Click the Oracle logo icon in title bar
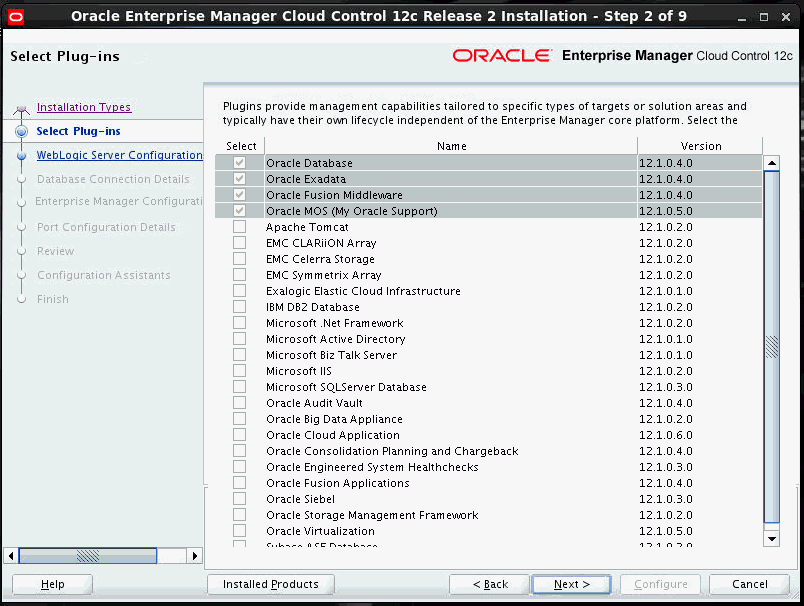This screenshot has width=804, height=606. [16, 17]
